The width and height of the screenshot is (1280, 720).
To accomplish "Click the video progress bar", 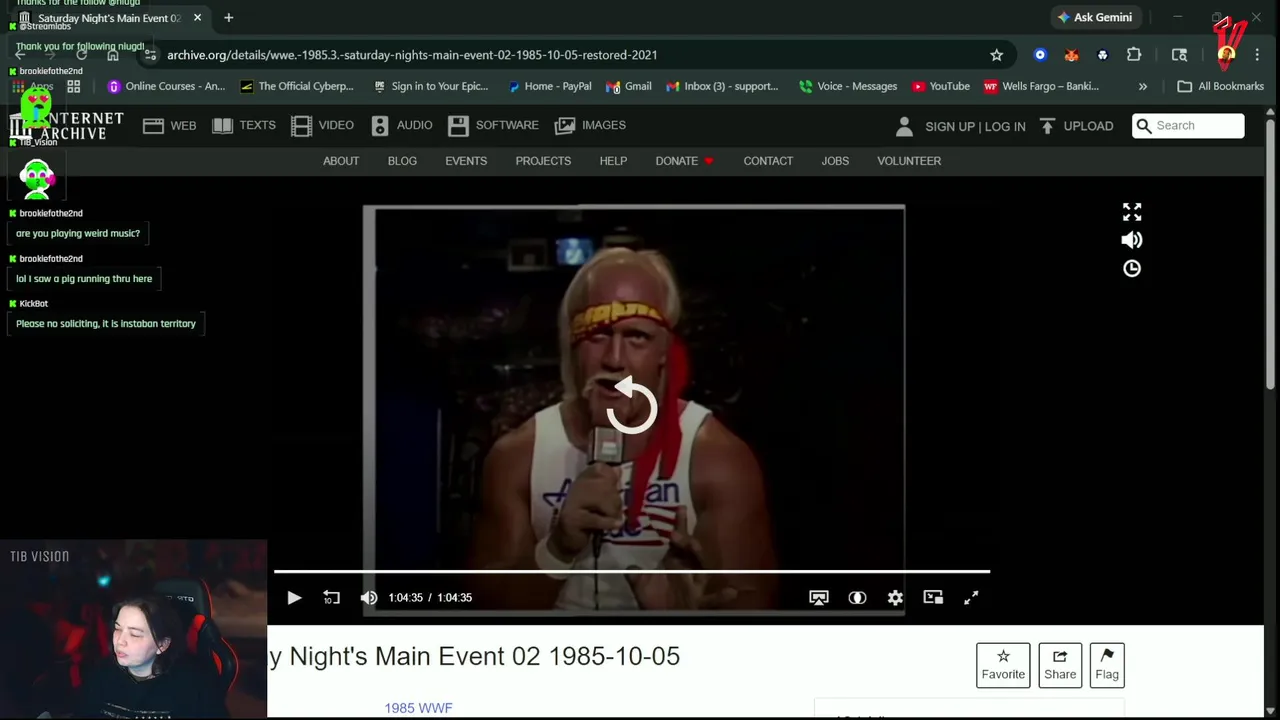I will (632, 572).
